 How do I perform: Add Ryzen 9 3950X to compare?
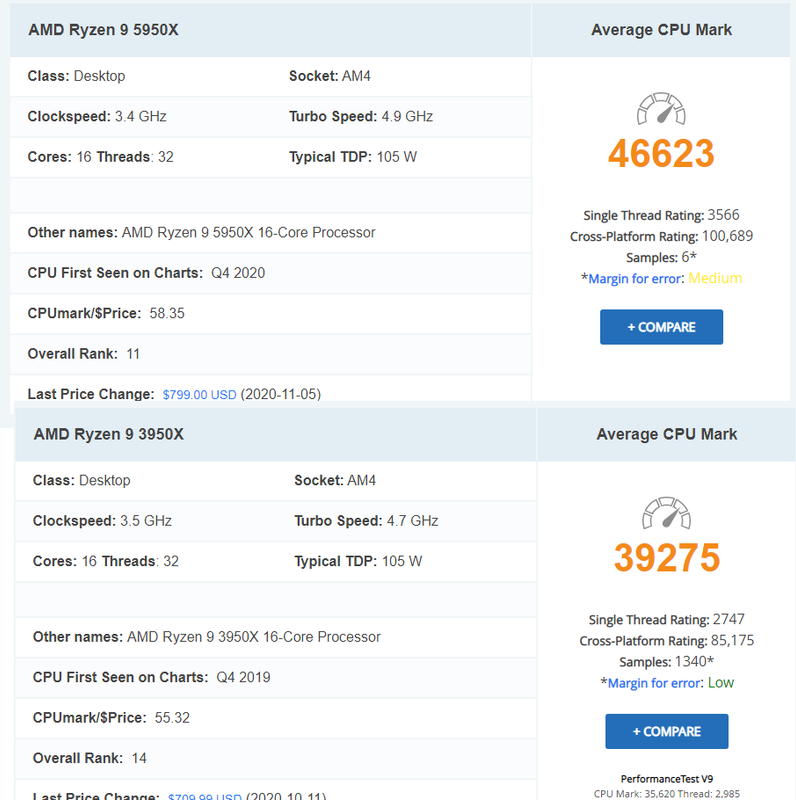666,731
